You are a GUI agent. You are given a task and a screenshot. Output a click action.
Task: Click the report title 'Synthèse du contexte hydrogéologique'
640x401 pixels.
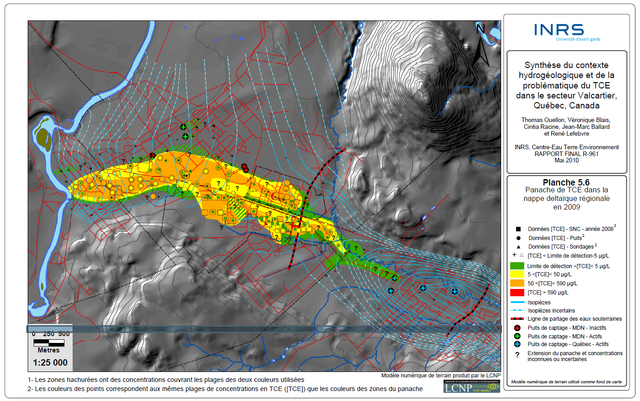[567, 85]
